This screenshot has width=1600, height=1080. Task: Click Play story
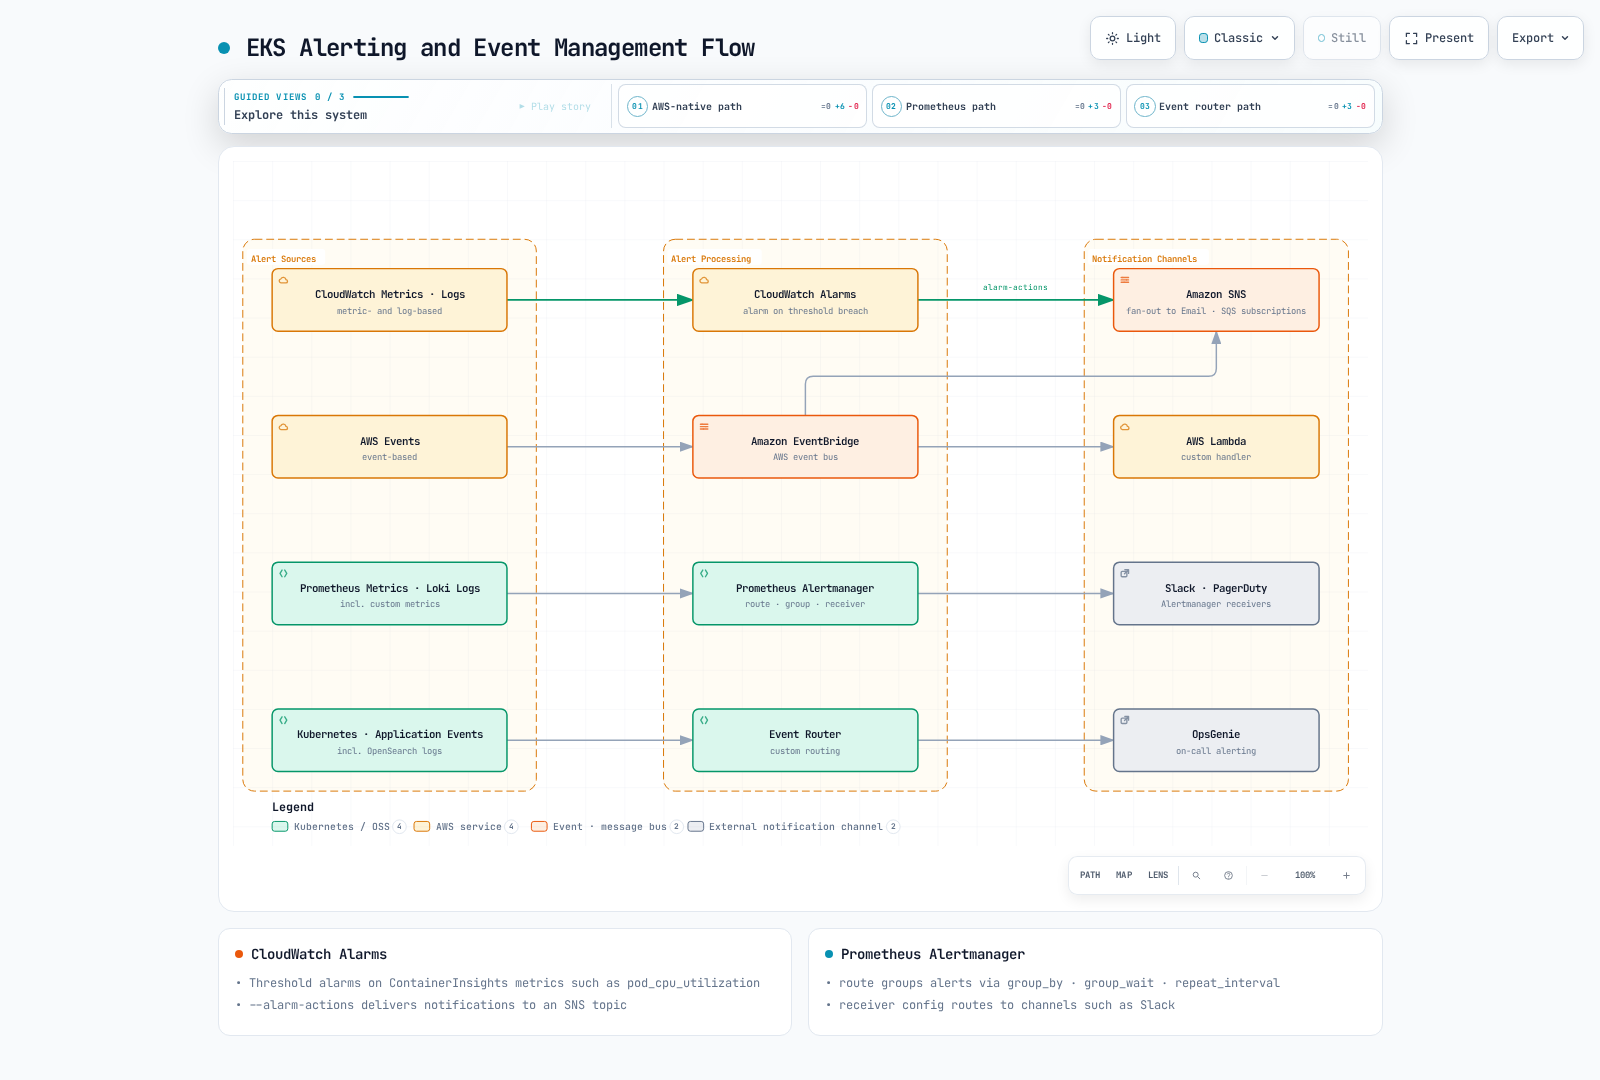(x=555, y=107)
